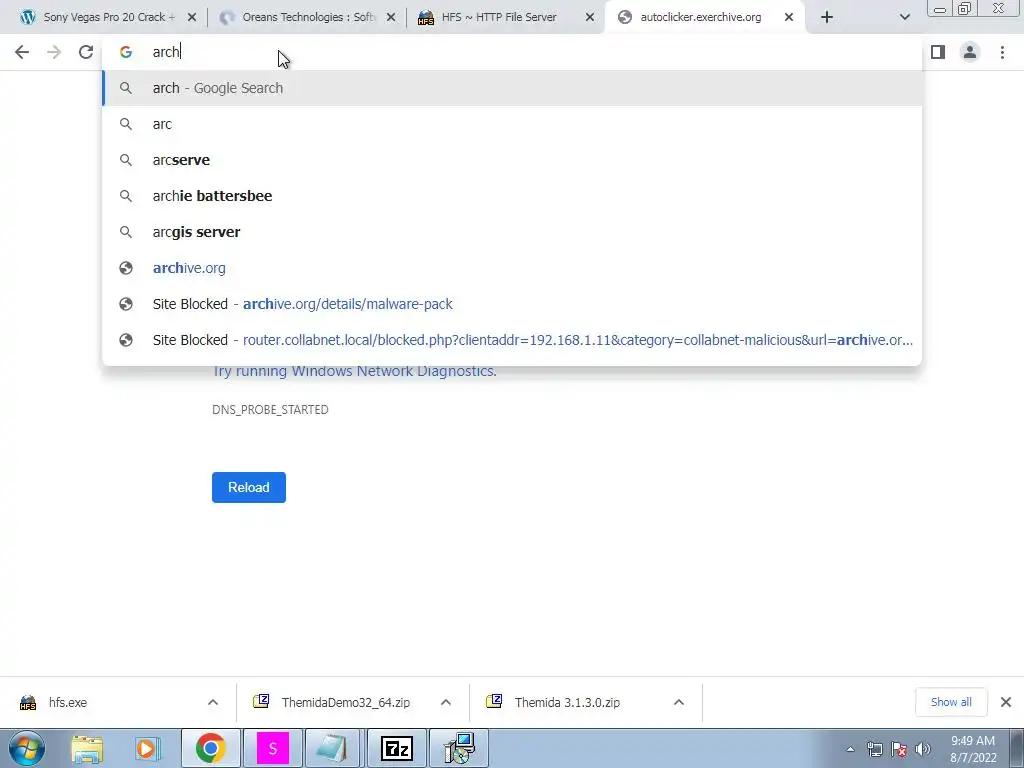Expand options for Themida 3.1.3.0.zip download
Viewport: 1024px width, 768px height.
point(679,702)
